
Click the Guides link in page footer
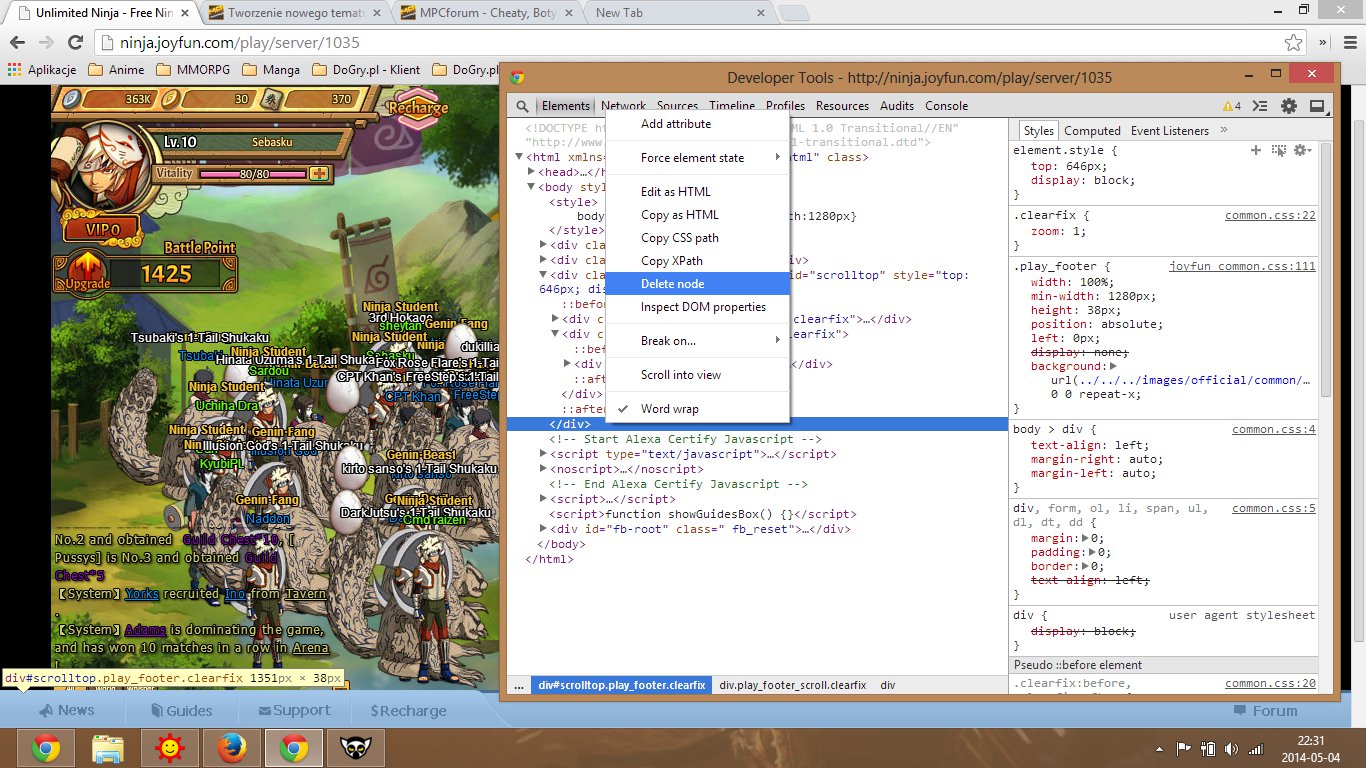click(181, 711)
